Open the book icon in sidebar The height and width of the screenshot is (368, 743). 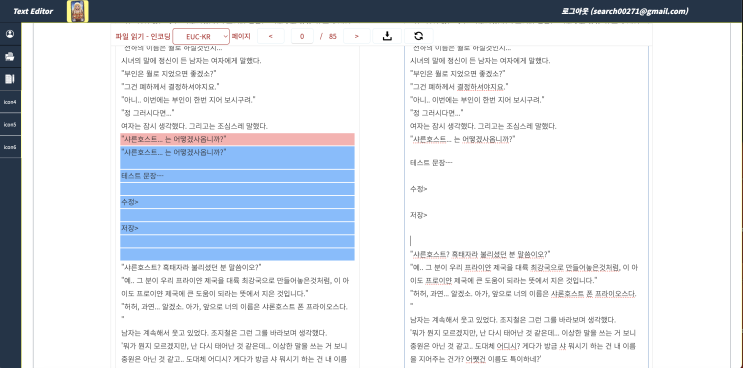point(10,79)
